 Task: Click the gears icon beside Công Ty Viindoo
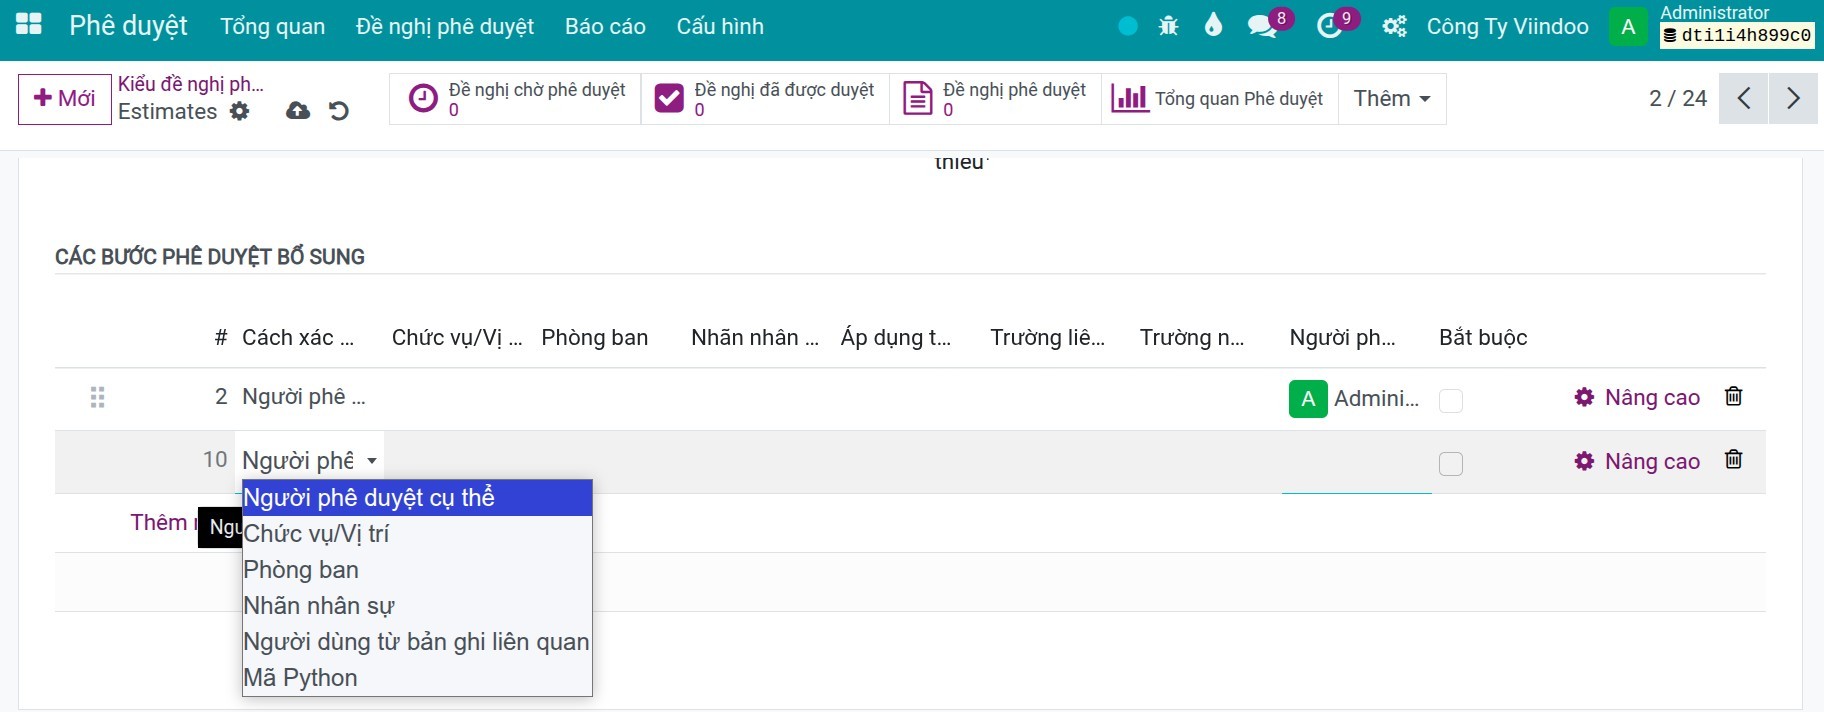1394,26
